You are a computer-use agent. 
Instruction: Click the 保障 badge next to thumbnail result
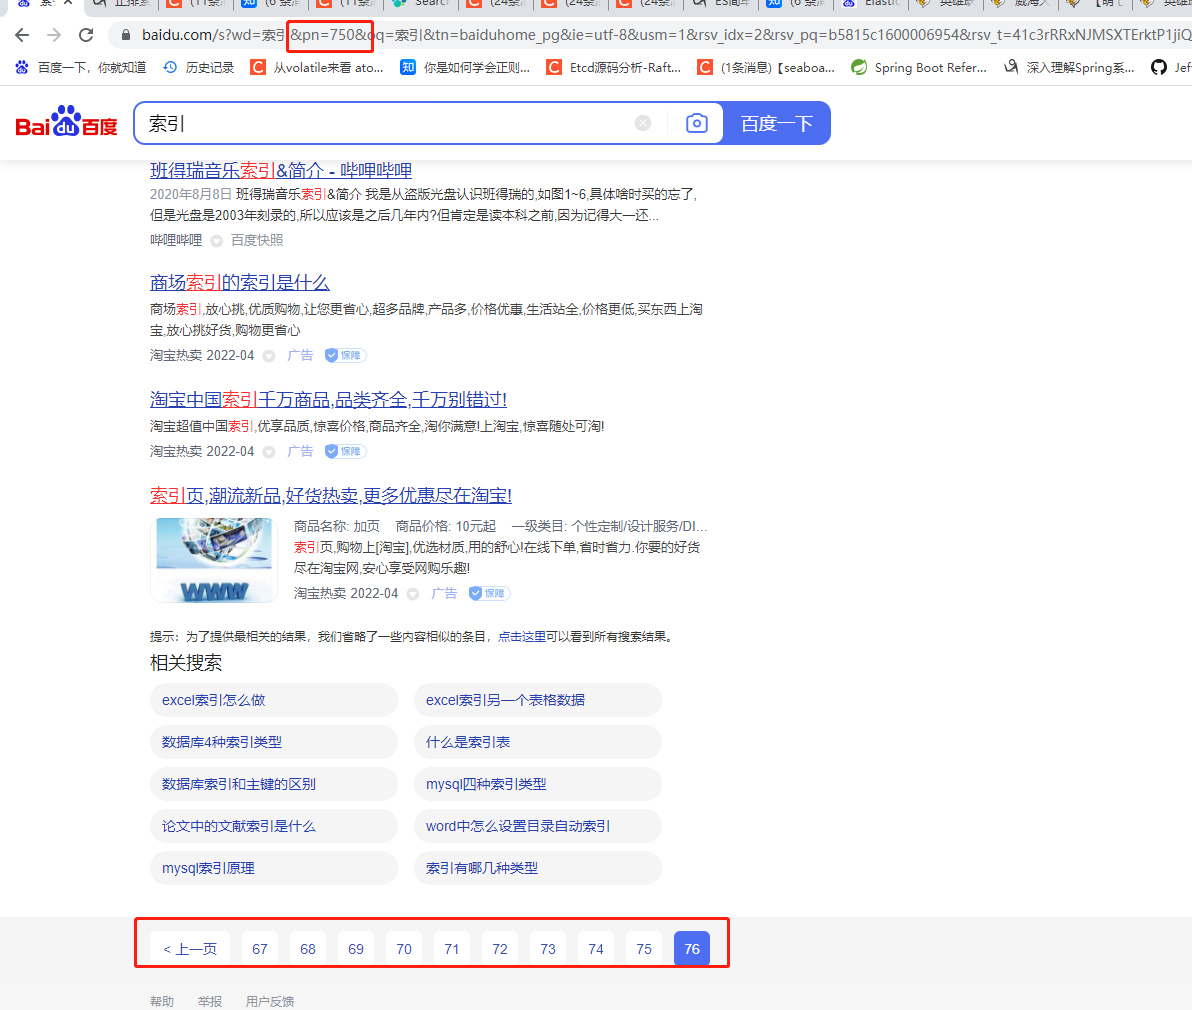489,594
